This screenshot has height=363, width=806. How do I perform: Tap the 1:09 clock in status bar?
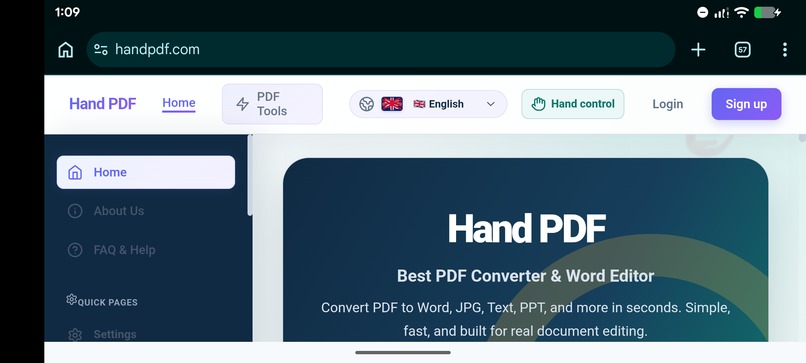point(67,12)
